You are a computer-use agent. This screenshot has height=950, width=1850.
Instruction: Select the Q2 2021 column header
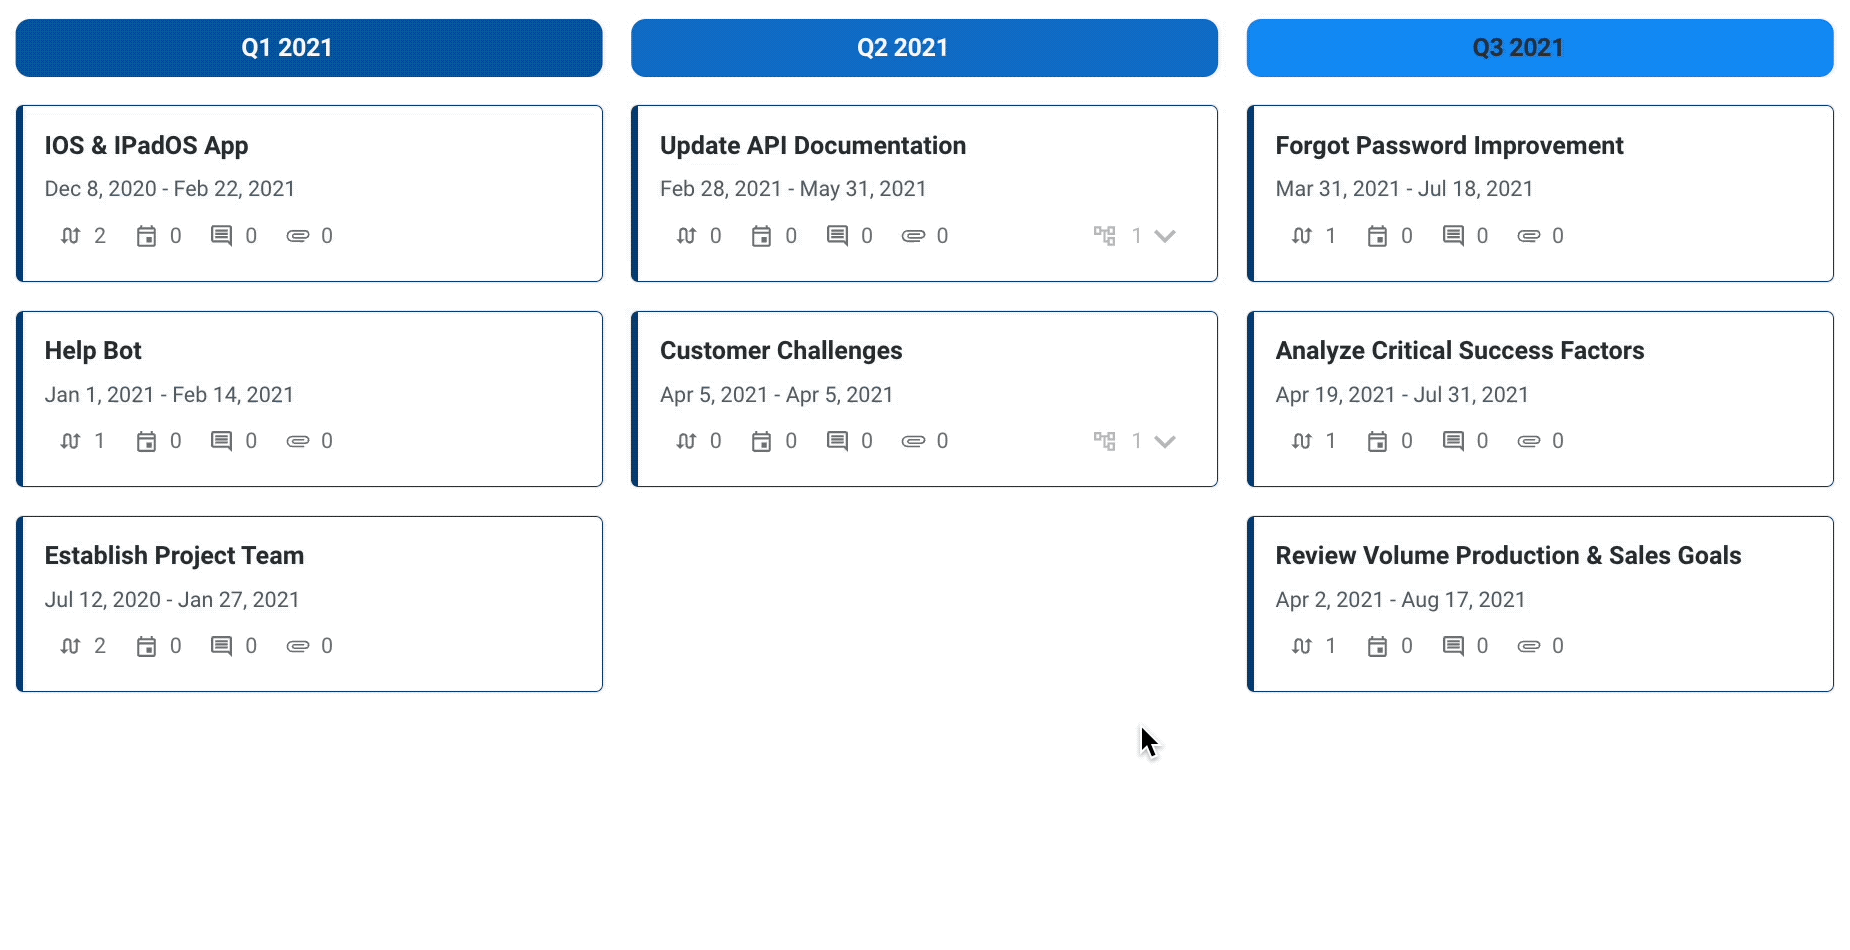[x=924, y=48]
